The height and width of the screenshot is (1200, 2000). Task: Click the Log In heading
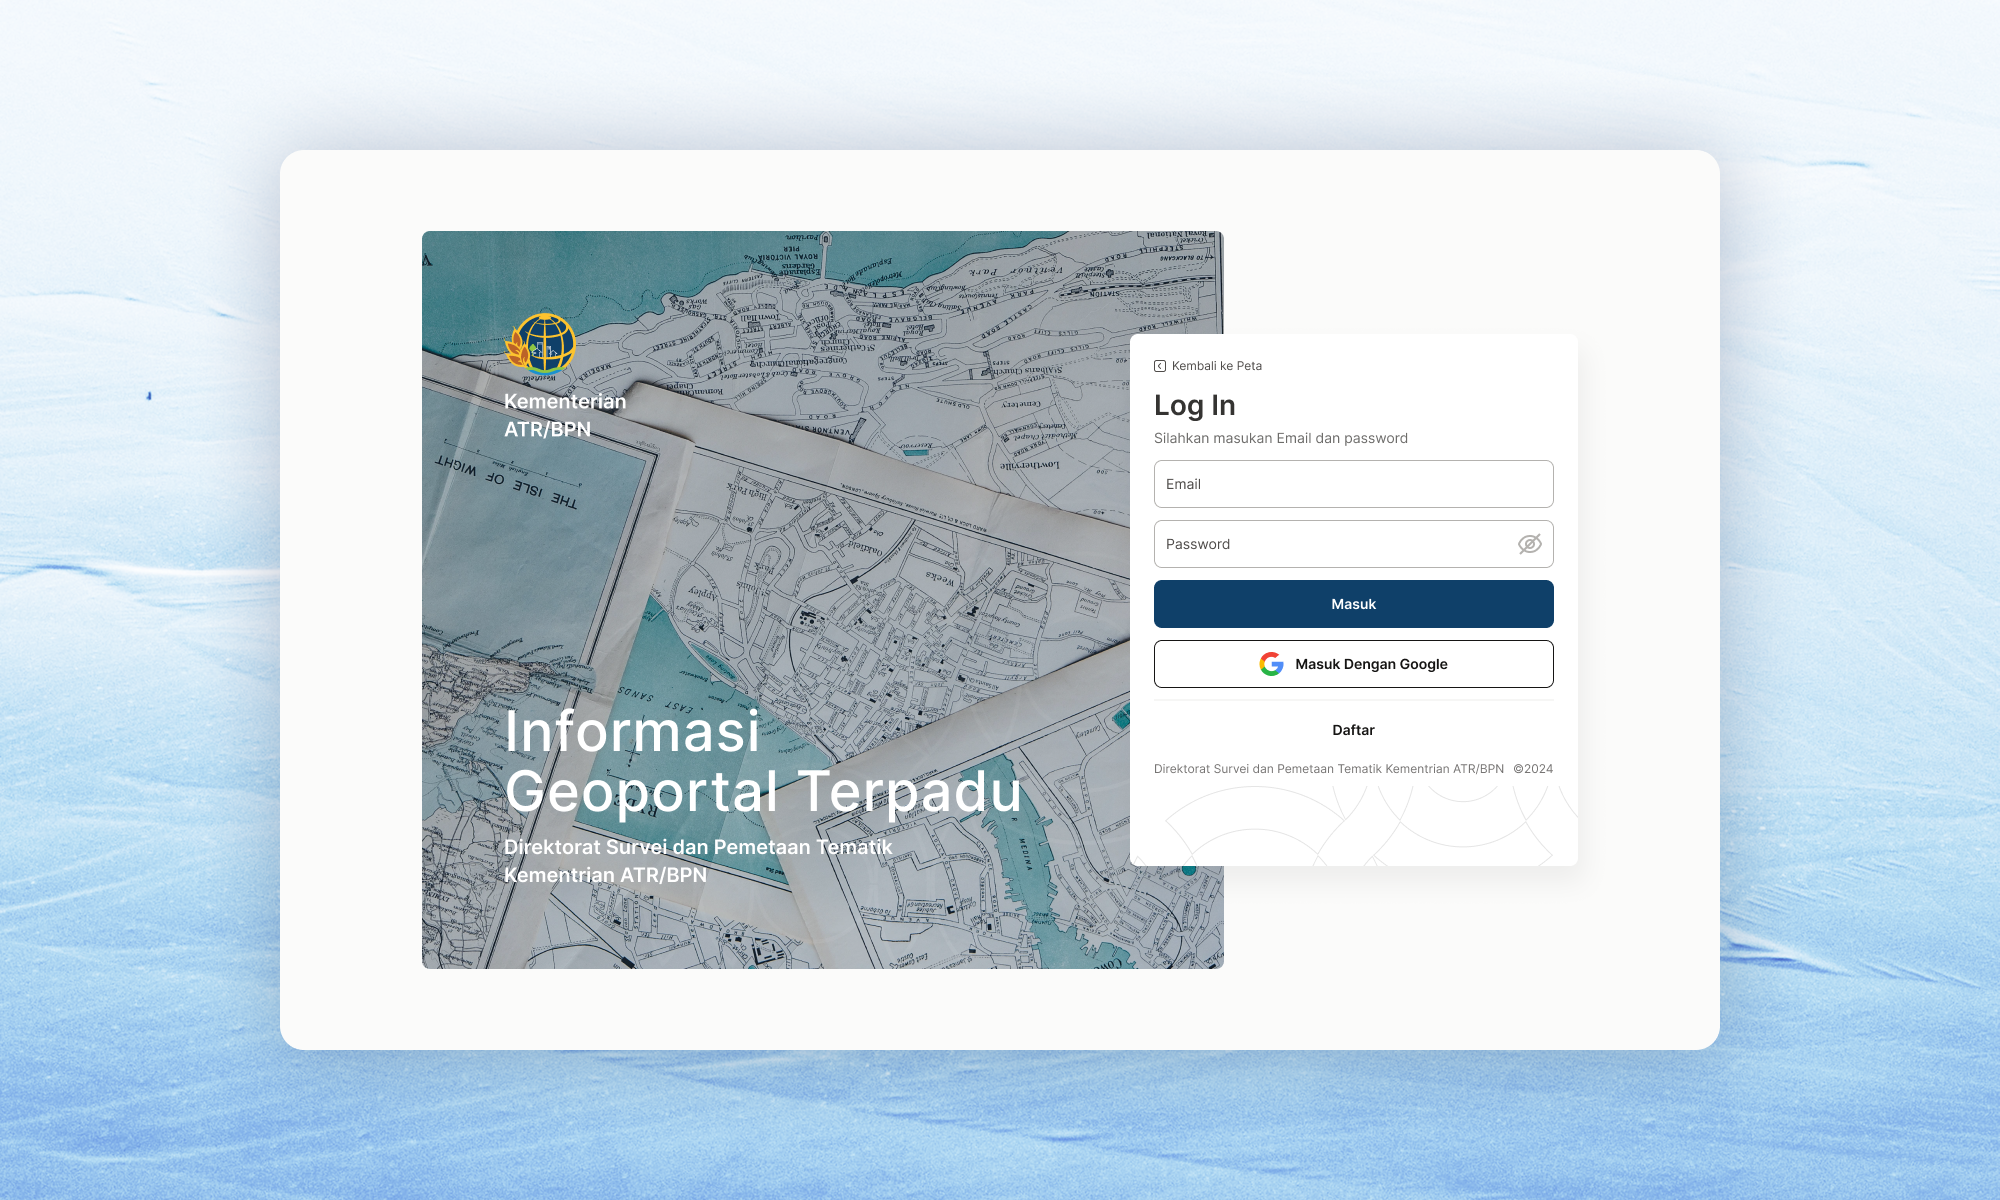[1195, 405]
